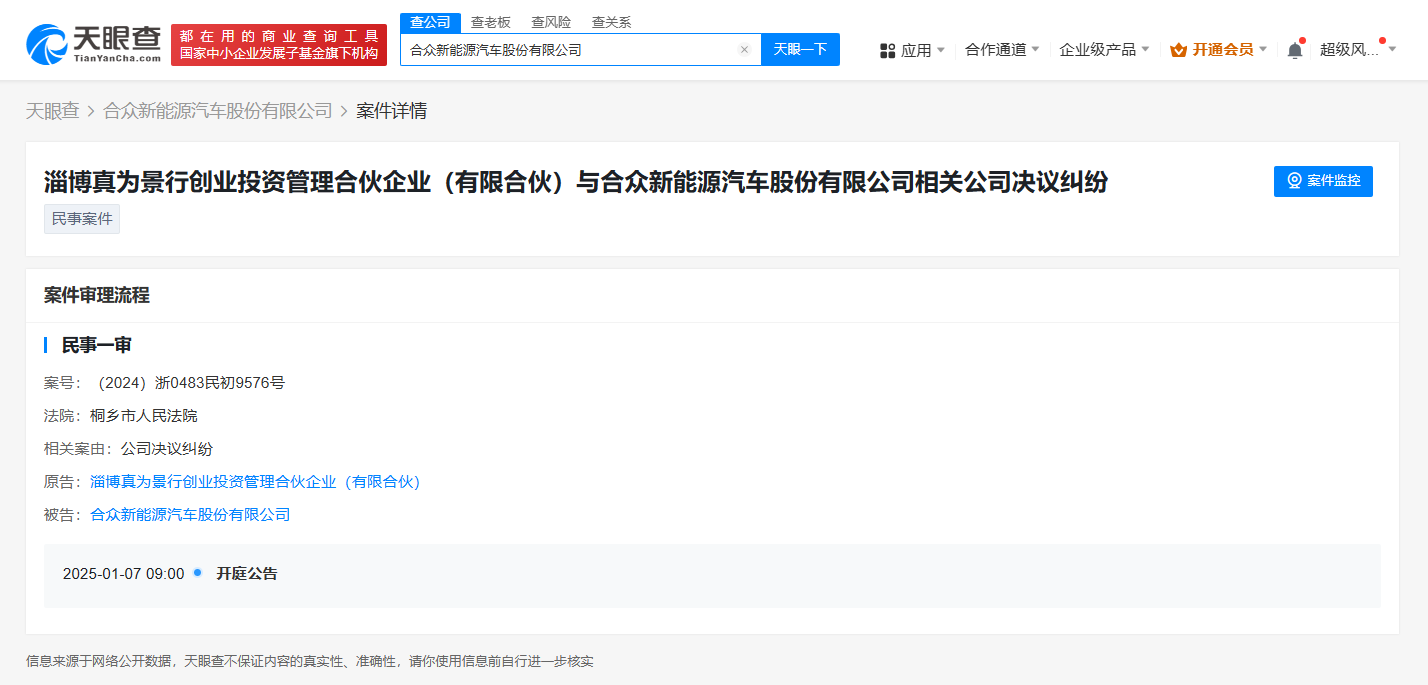Viewport: 1428px width, 685px height.
Task: Switch to the 查老板 tab
Action: click(491, 21)
